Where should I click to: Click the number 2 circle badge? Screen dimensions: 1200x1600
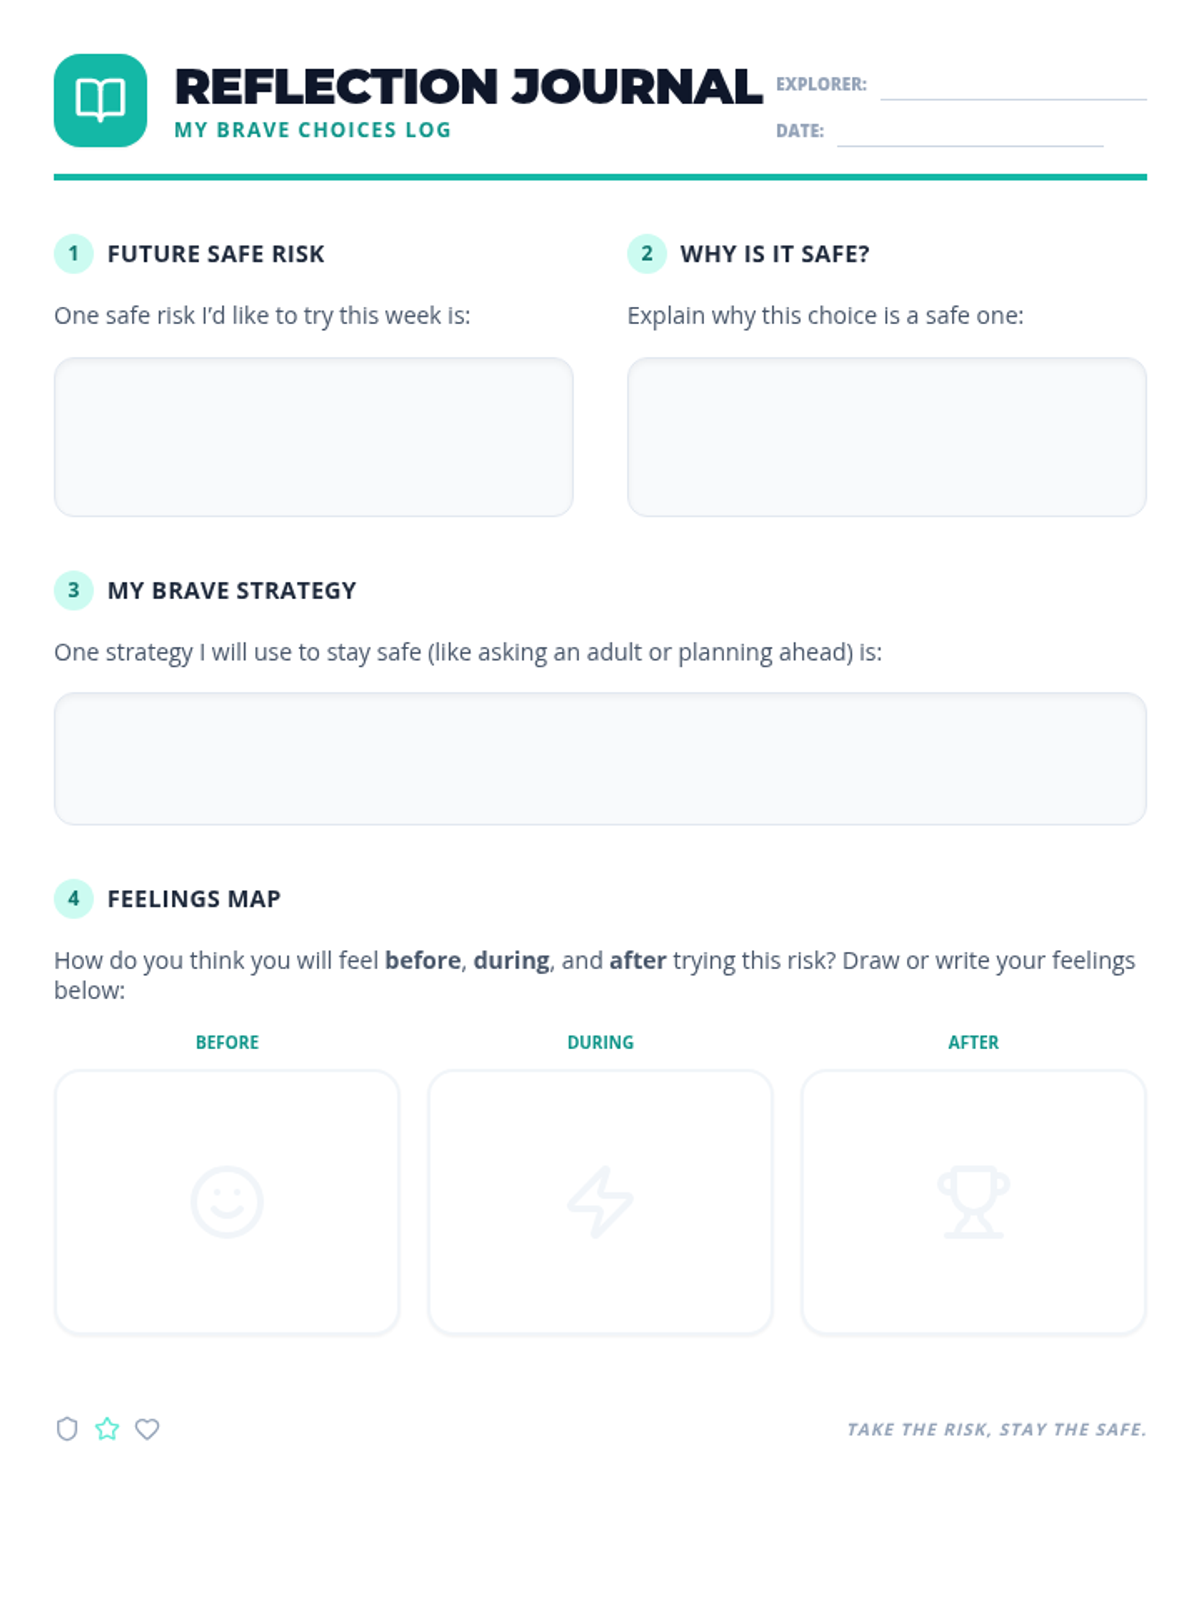646,253
